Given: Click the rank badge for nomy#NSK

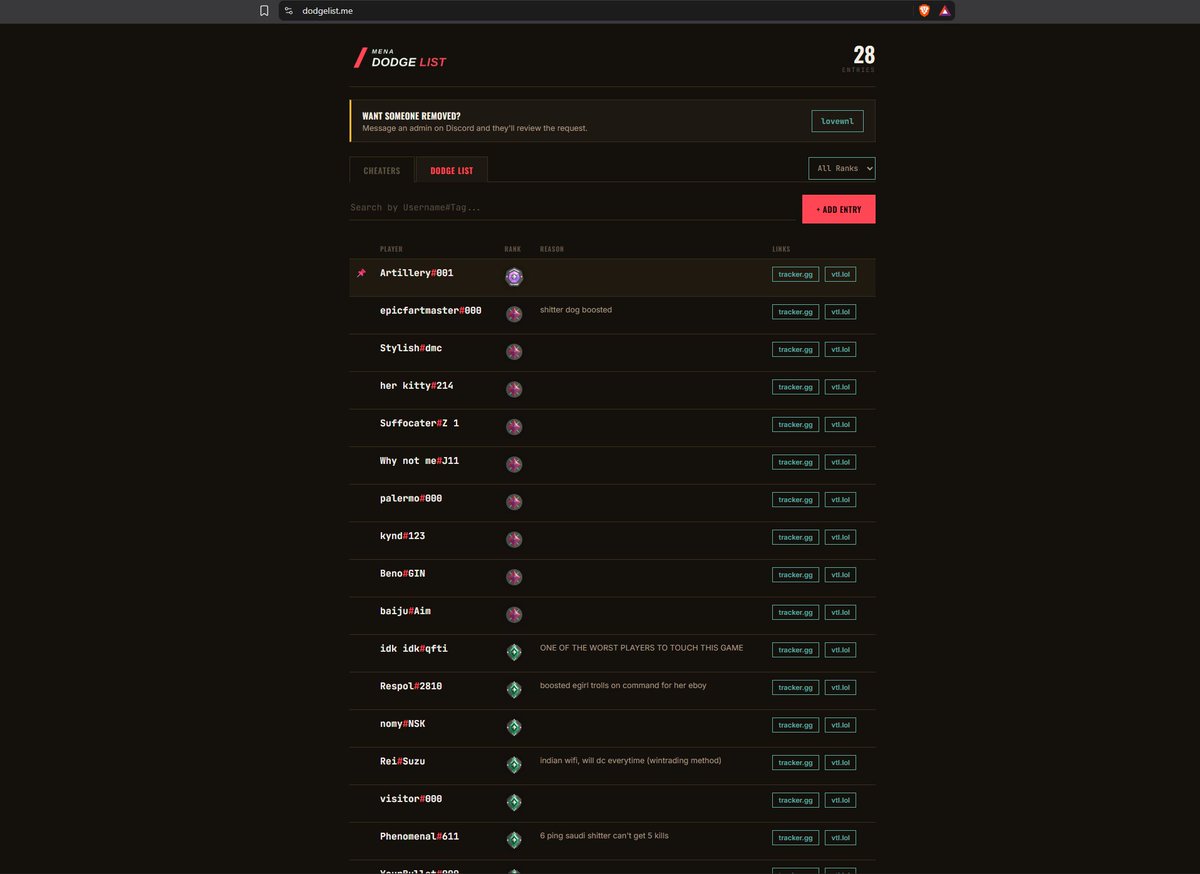Looking at the screenshot, I should 514,727.
